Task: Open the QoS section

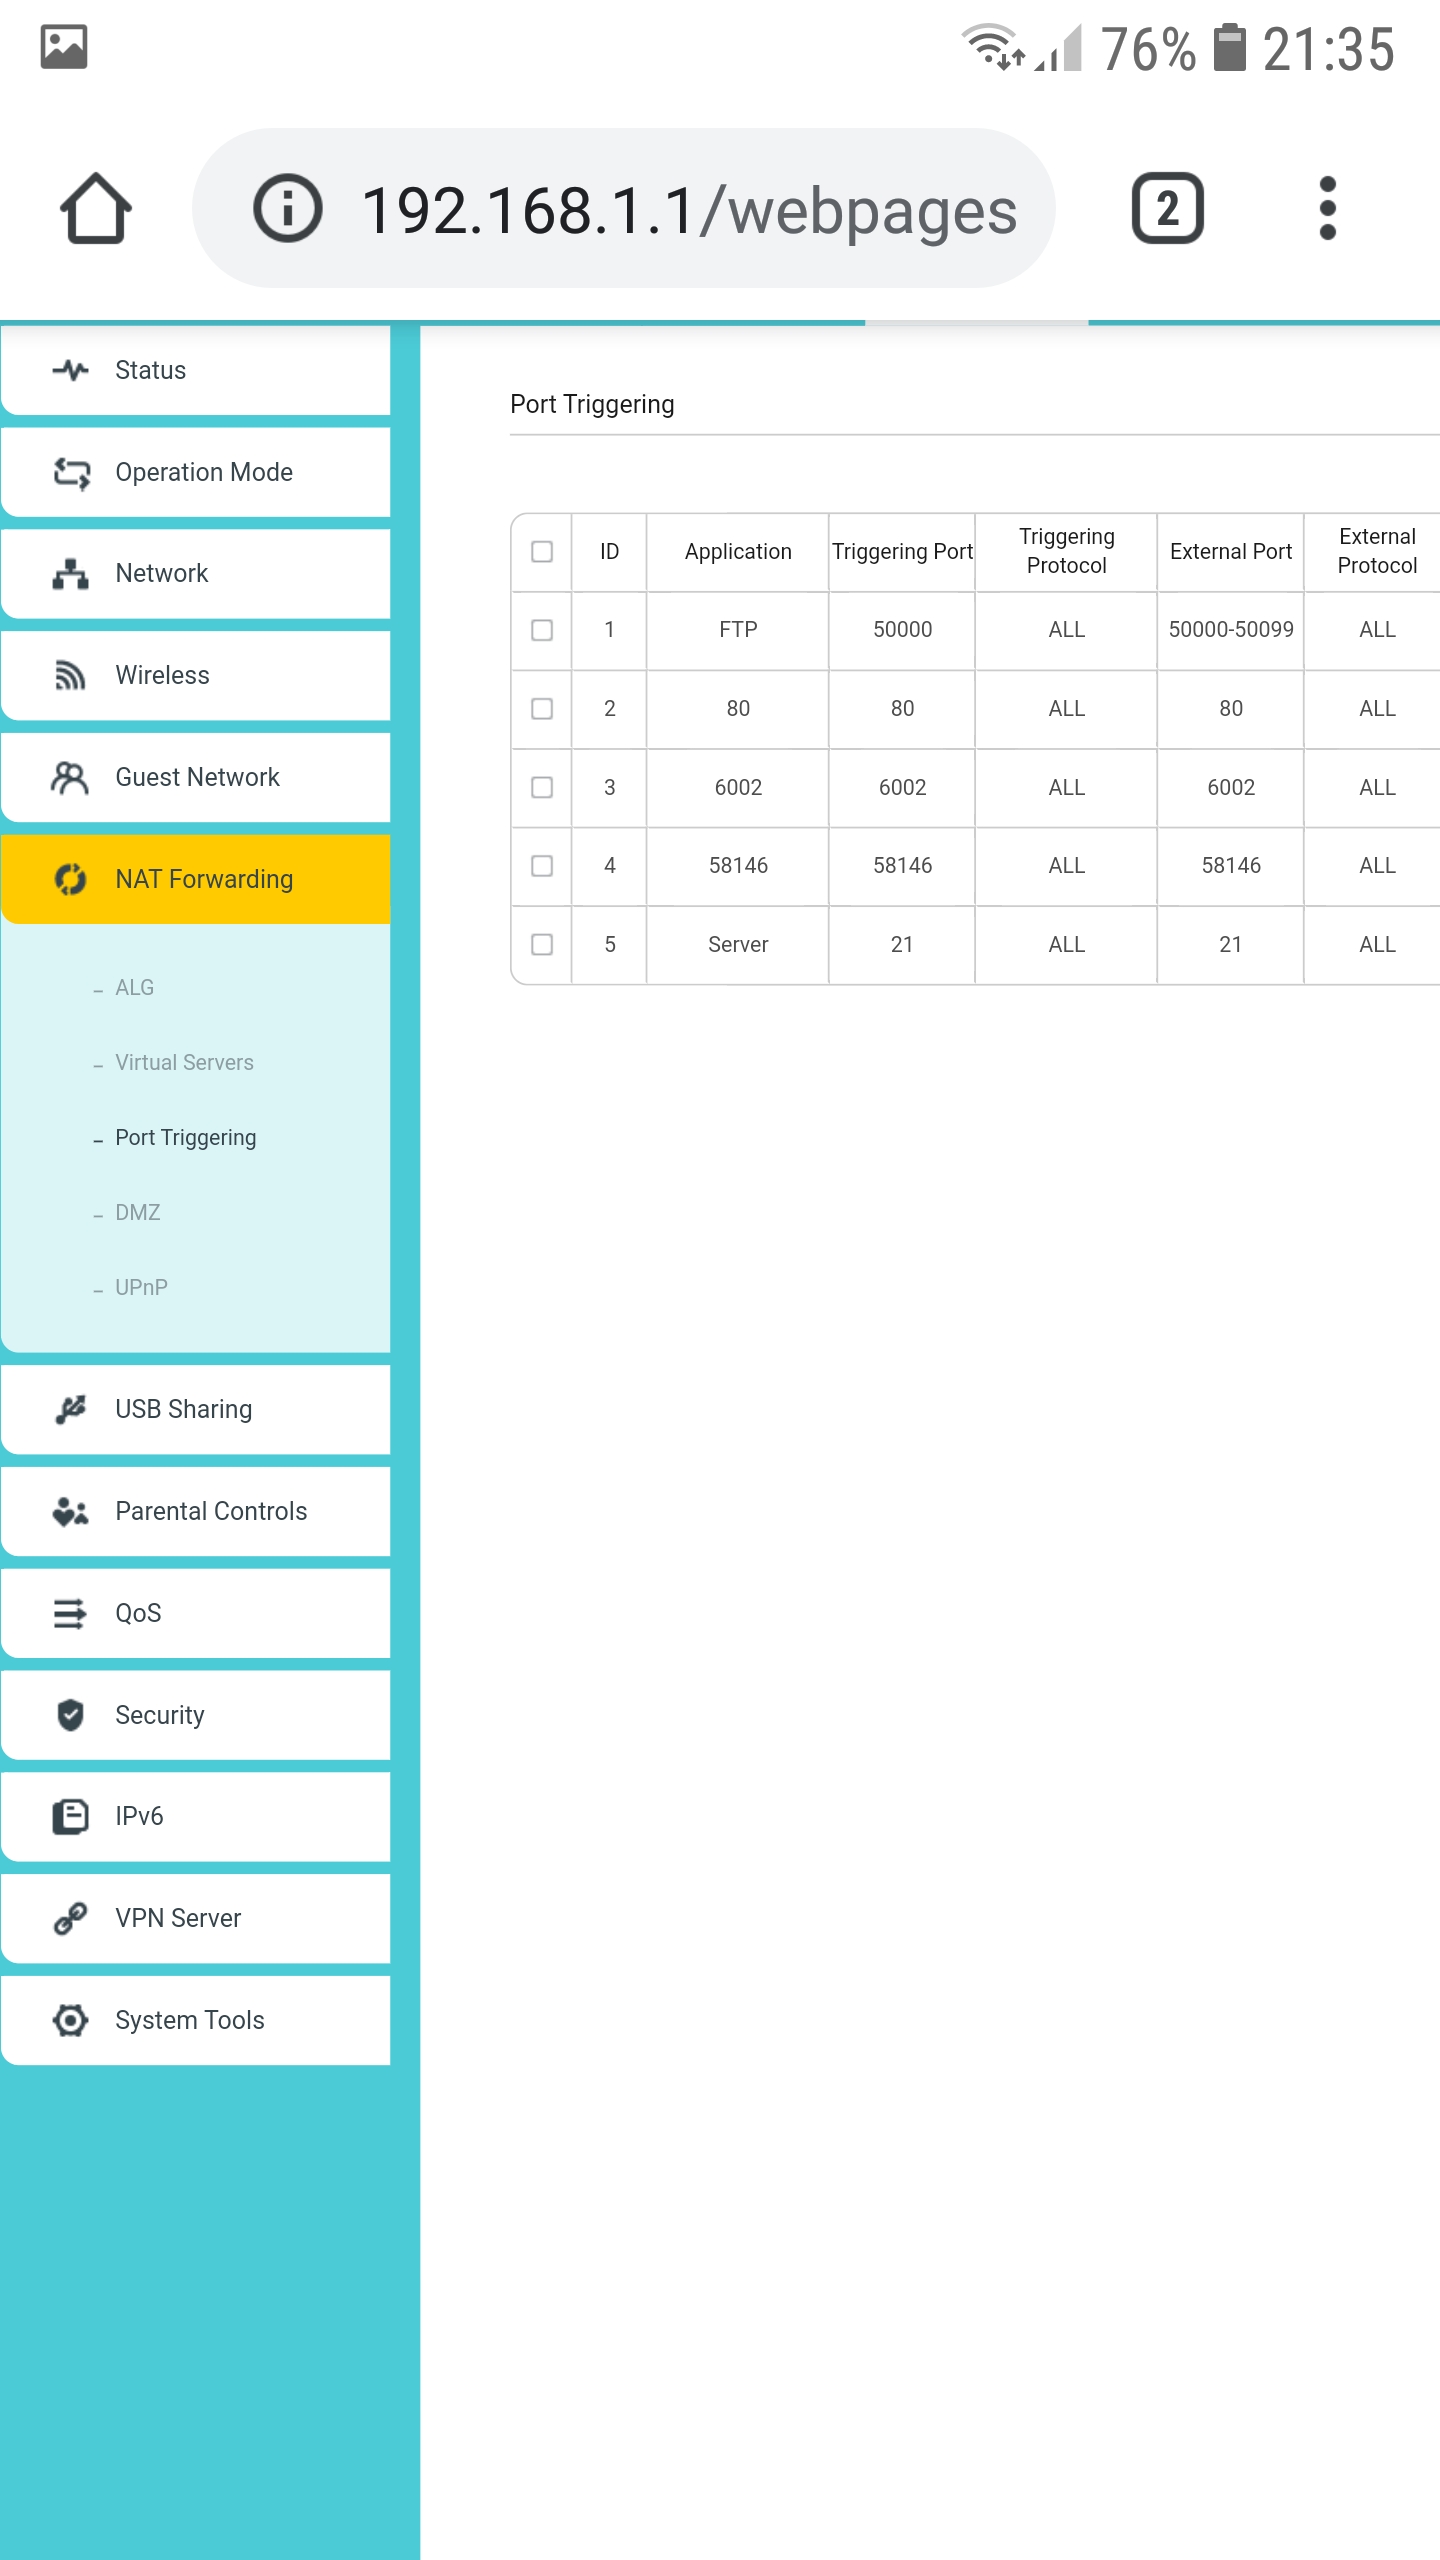Action: coord(196,1613)
